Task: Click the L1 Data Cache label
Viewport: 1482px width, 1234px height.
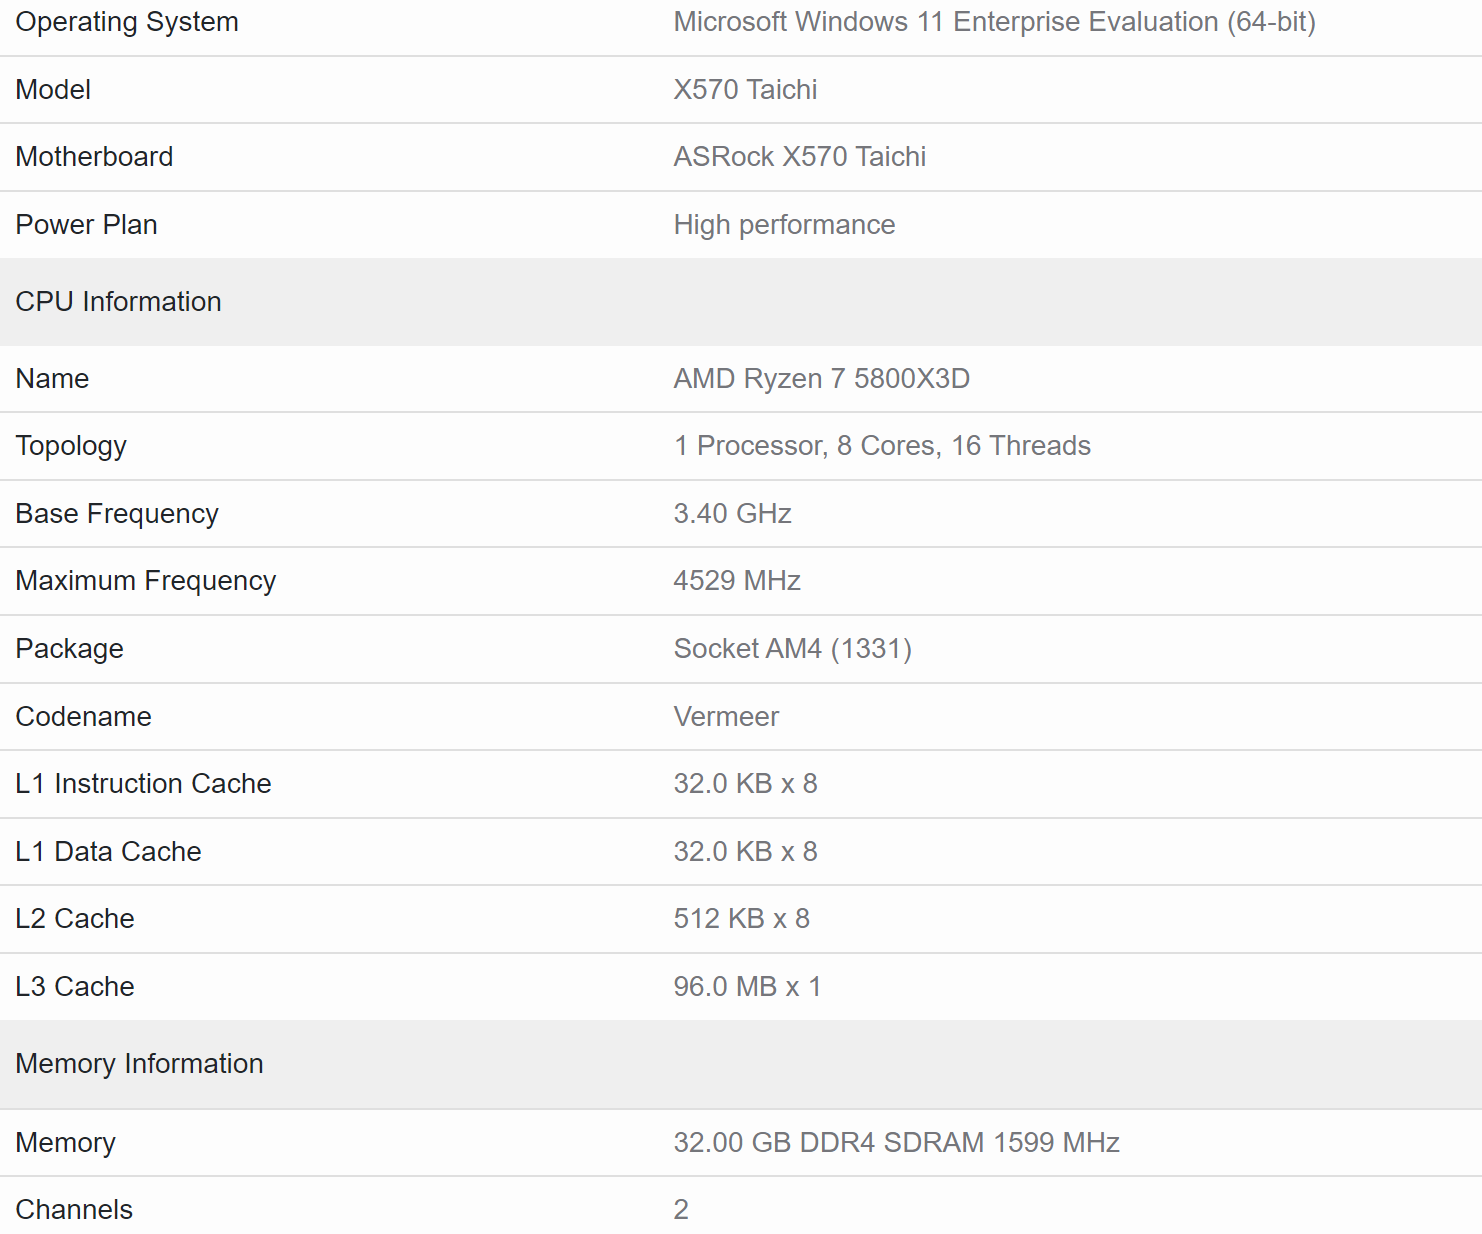Action: click(x=108, y=852)
